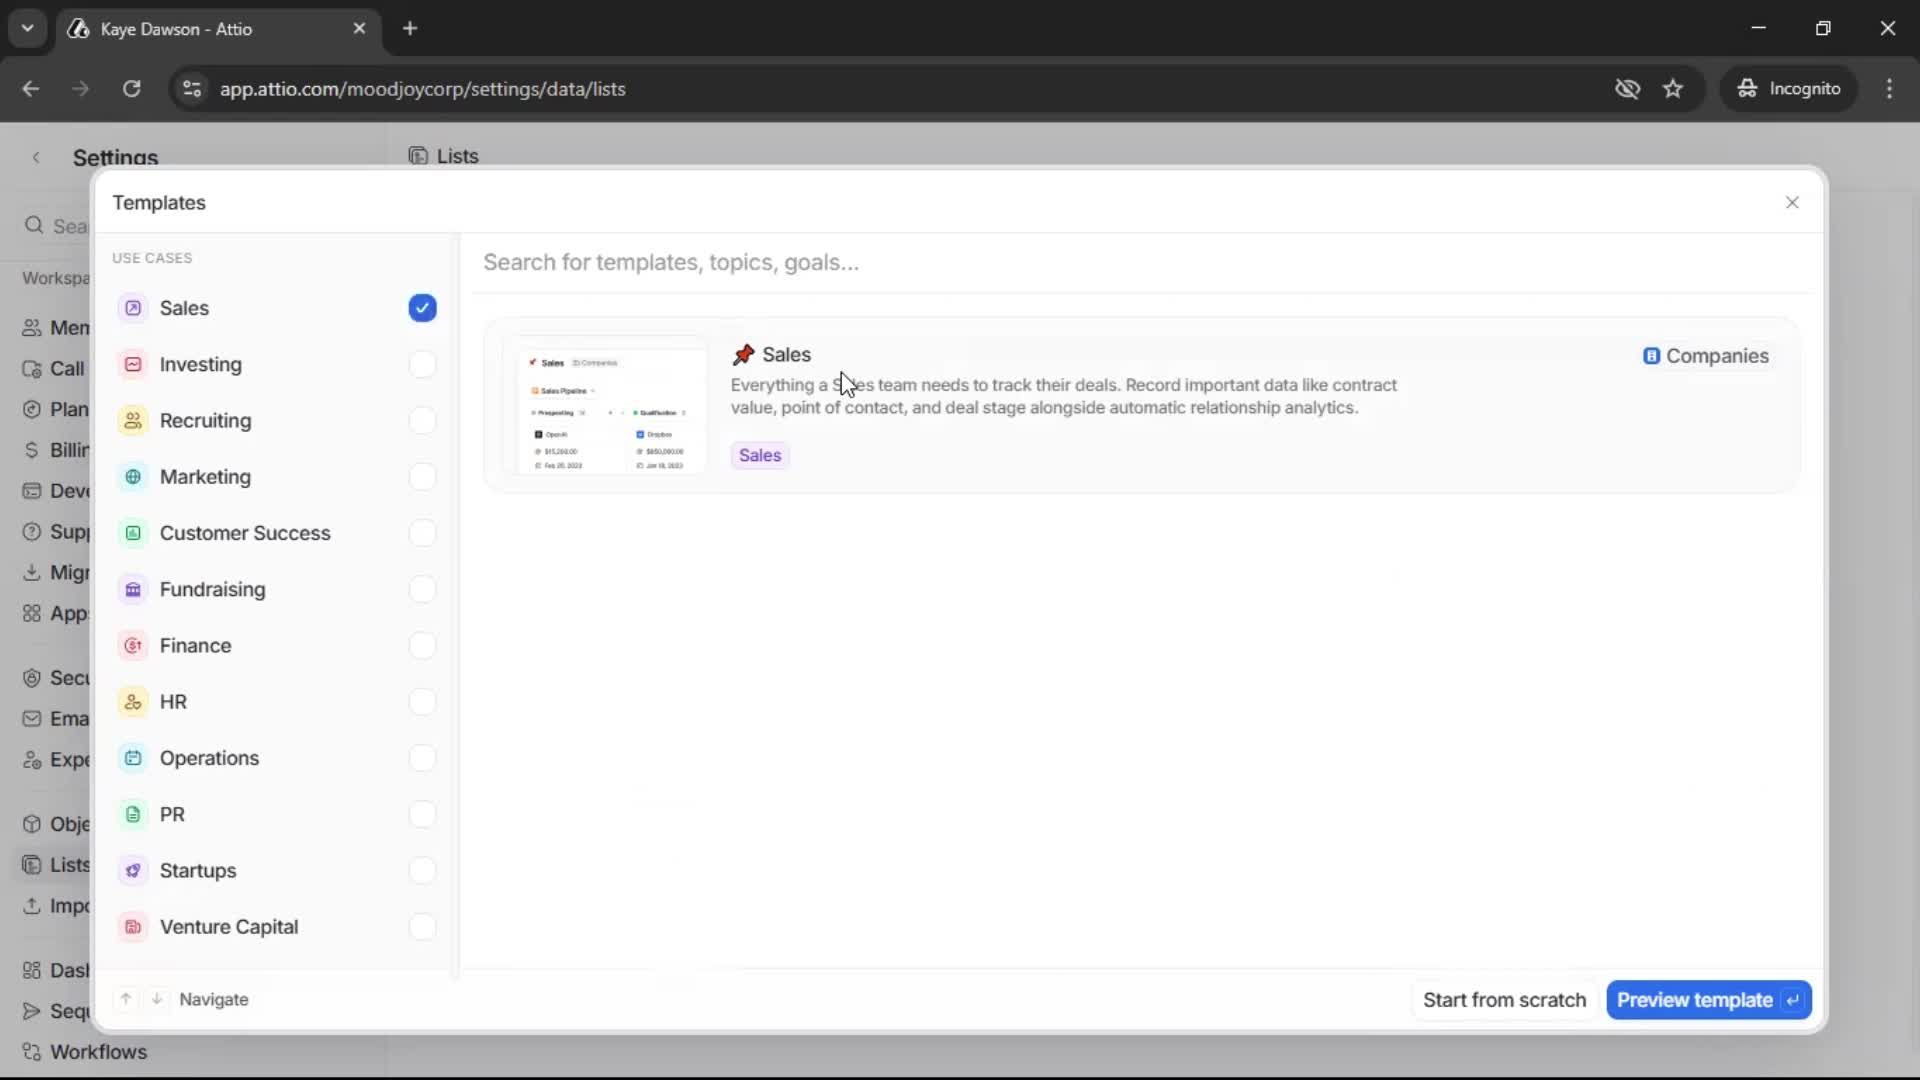Enable the Marketing use case filter
Viewport: 1920px width, 1080px height.
pos(421,477)
